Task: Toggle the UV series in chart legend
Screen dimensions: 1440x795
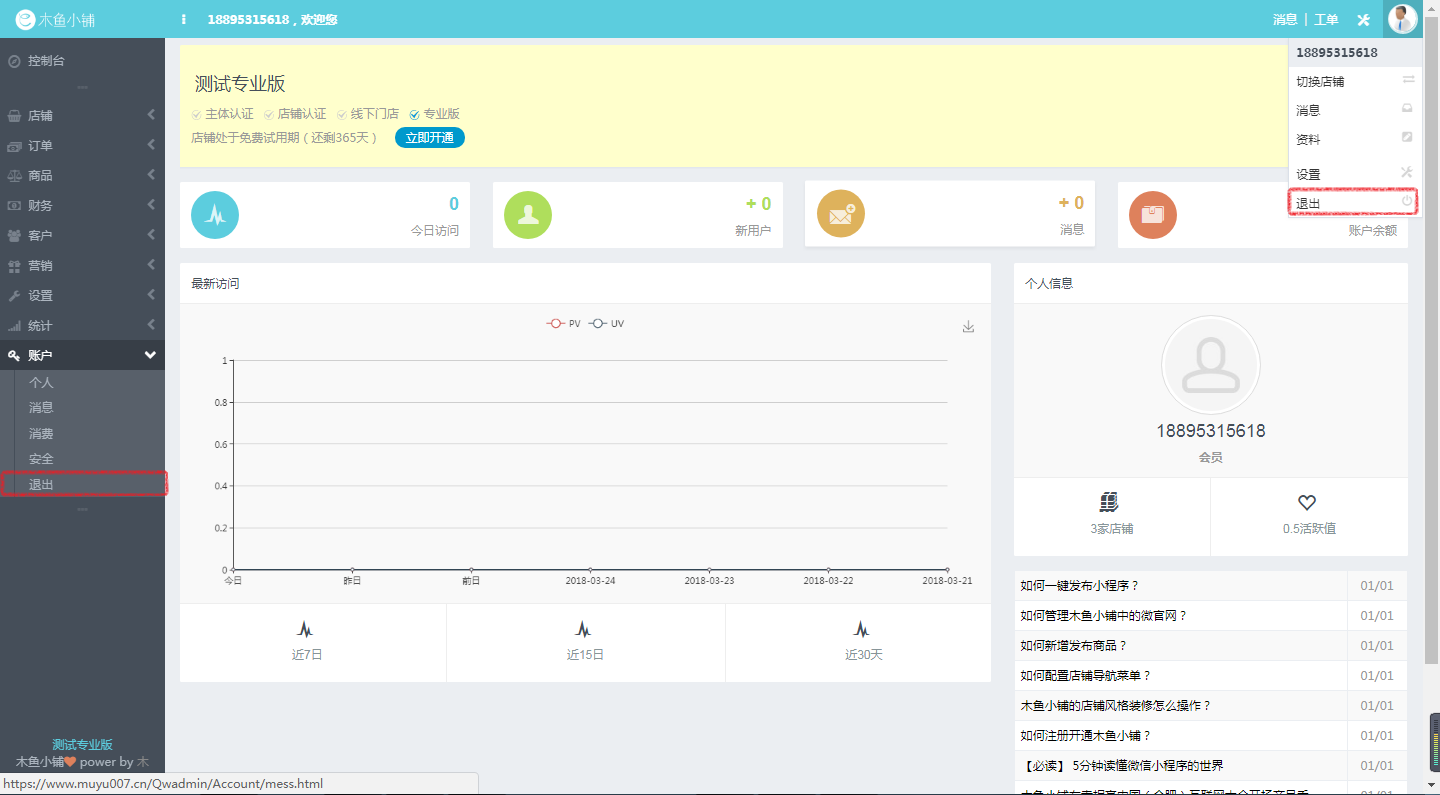Action: [x=607, y=324]
